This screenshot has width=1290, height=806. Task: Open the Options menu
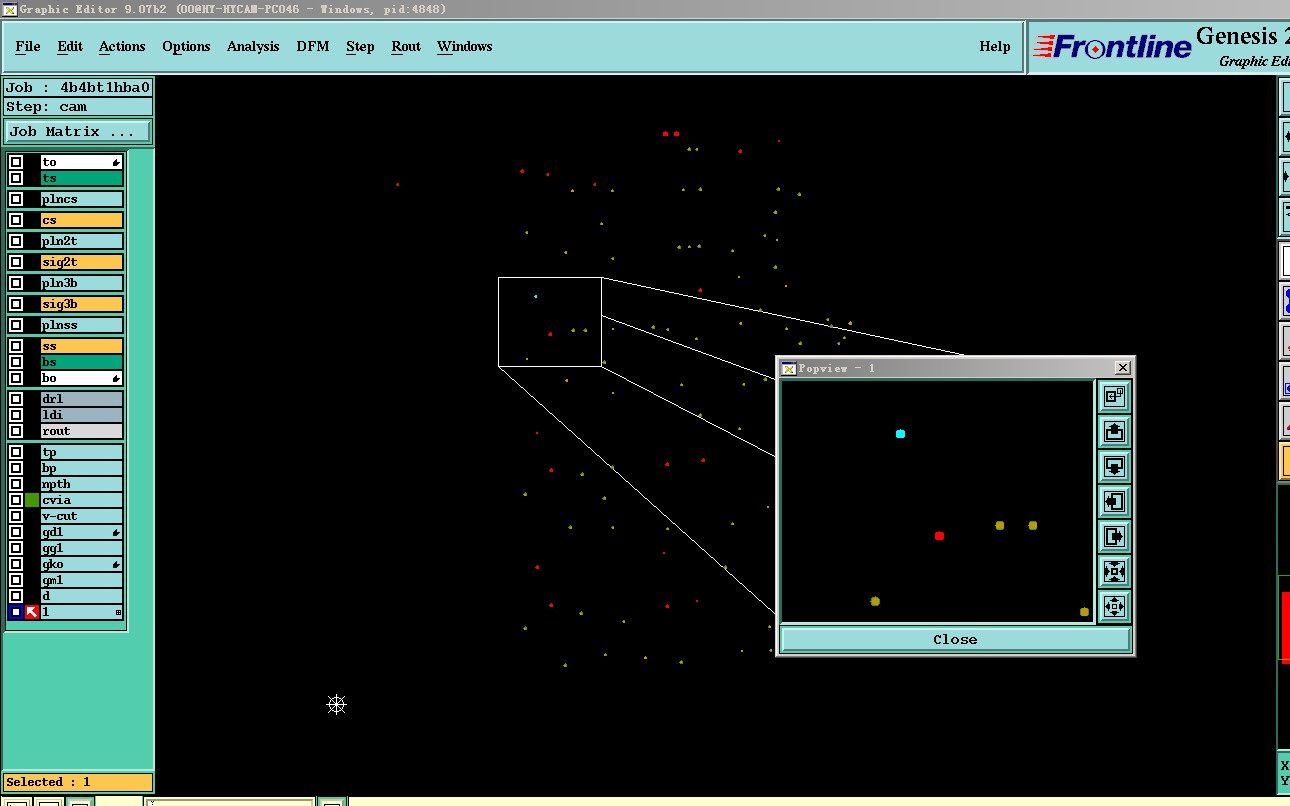click(186, 46)
